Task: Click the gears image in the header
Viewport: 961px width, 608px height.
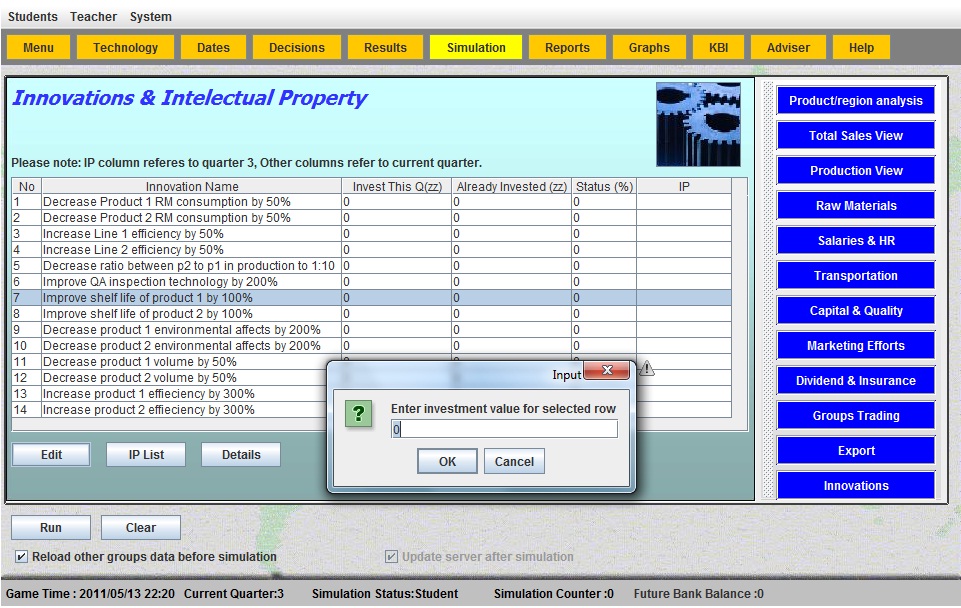Action: tap(698, 124)
